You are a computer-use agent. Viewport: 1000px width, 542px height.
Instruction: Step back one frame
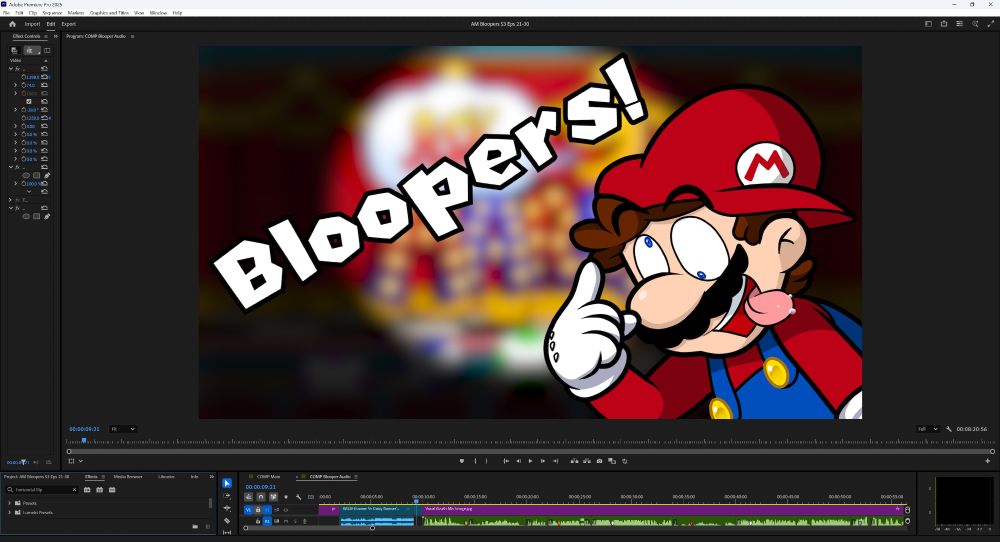(518, 461)
